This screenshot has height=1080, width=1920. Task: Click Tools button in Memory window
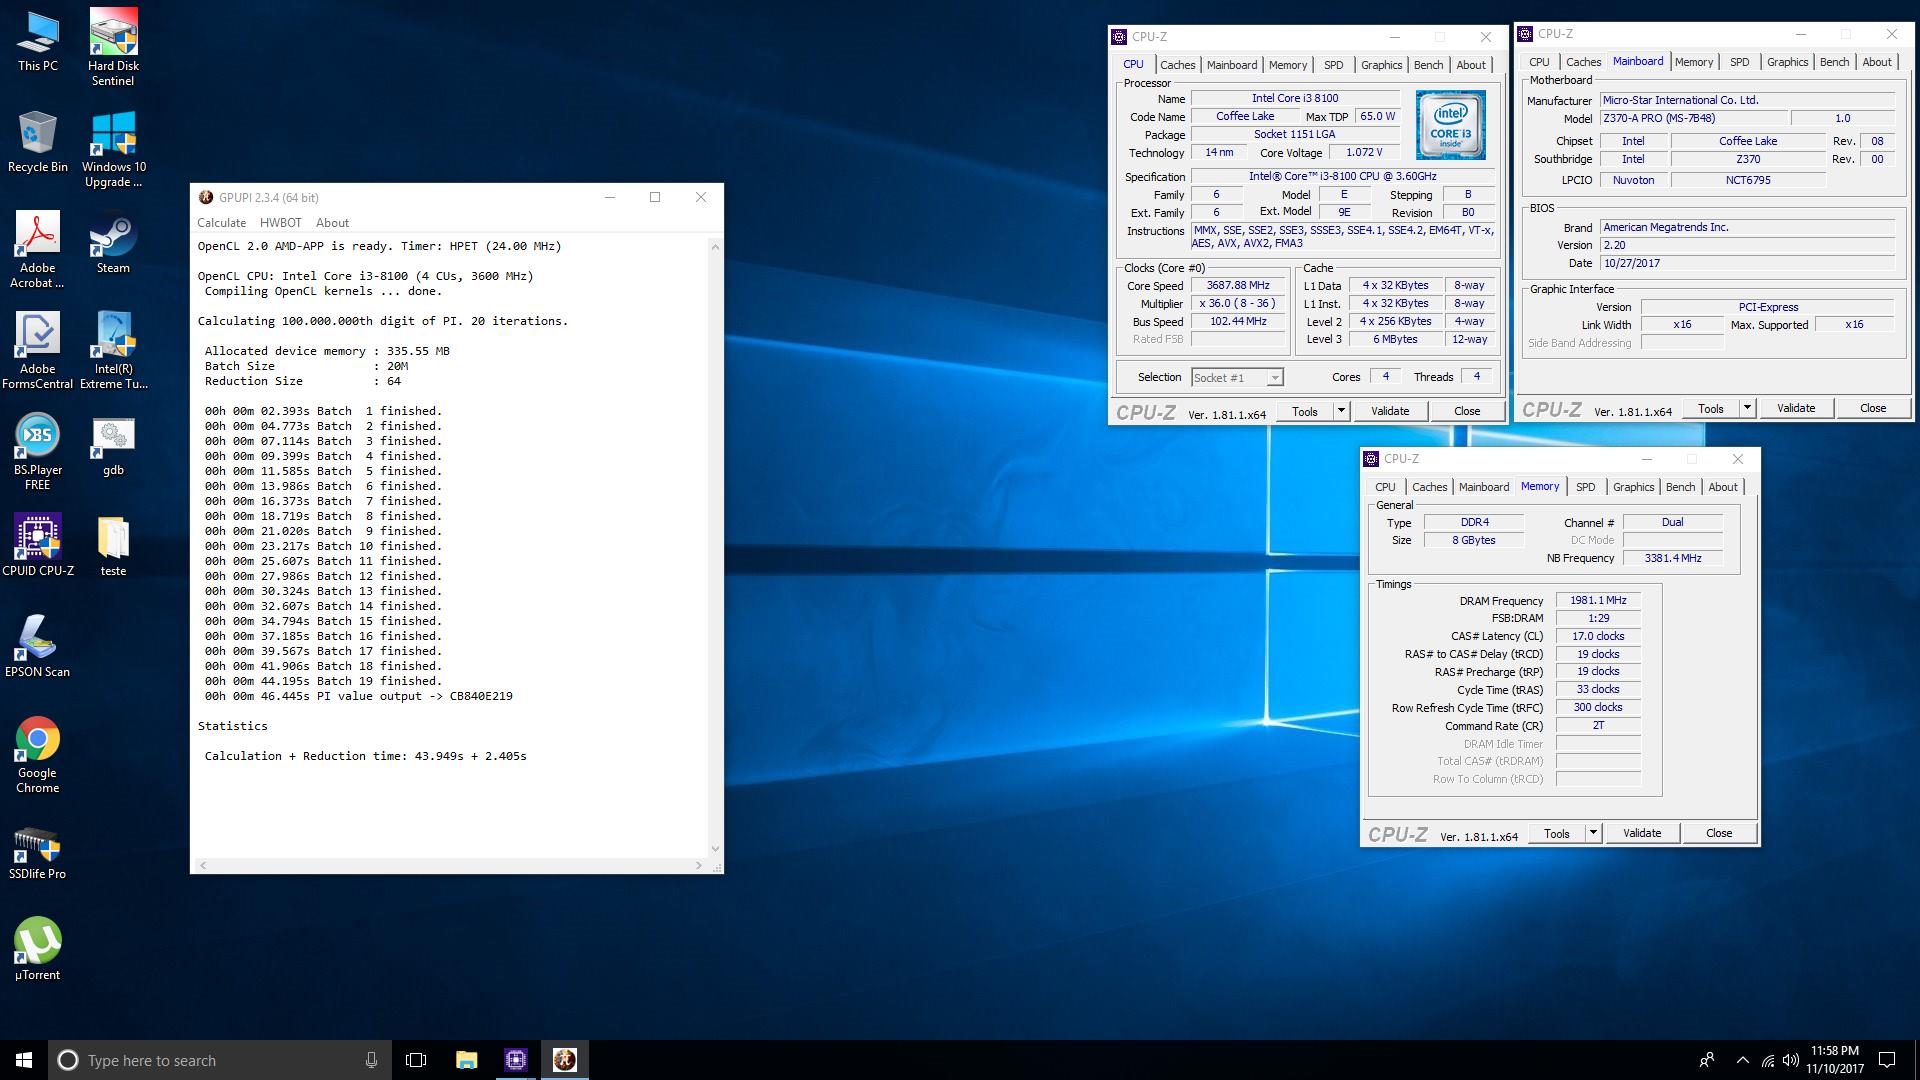pyautogui.click(x=1557, y=833)
